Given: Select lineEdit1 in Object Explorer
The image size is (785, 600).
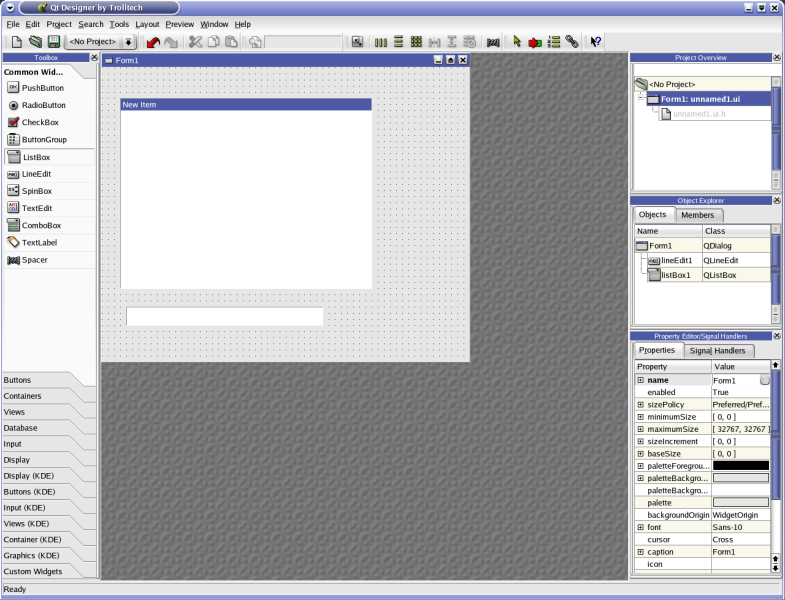Looking at the screenshot, I should [x=676, y=260].
